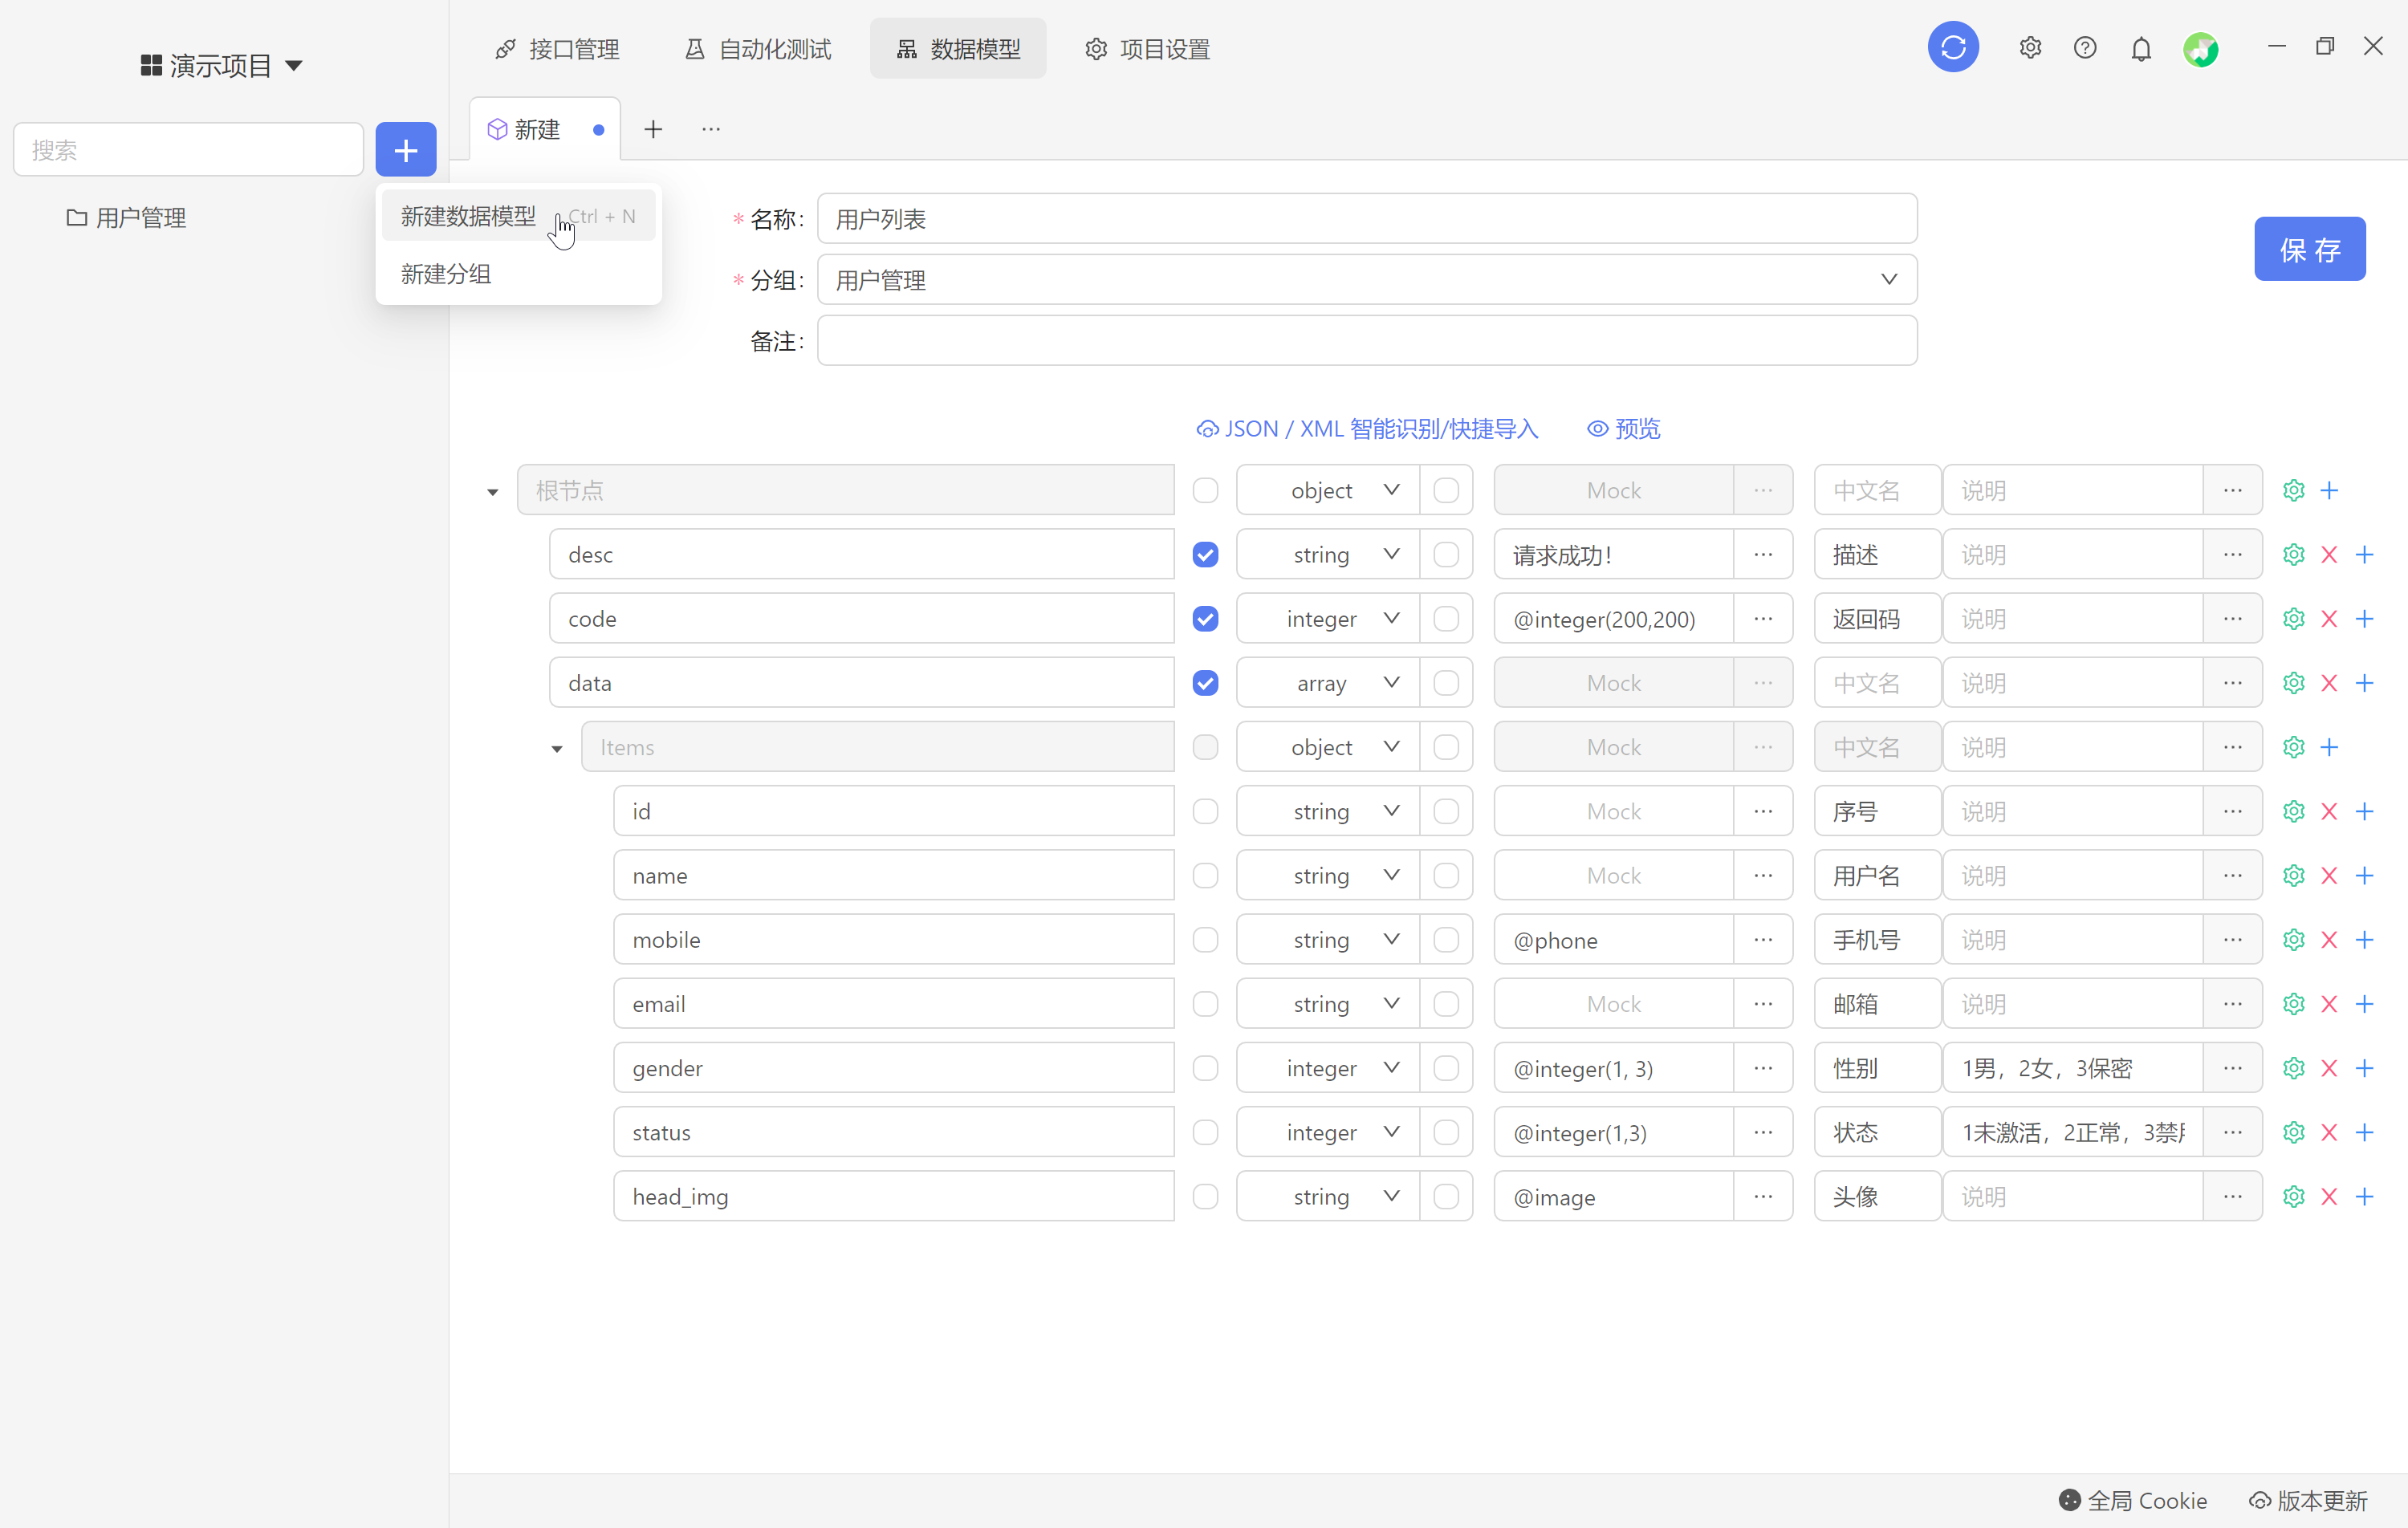The image size is (2408, 1528).
Task: Check the required checkbox for email
Action: [x=1205, y=1003]
